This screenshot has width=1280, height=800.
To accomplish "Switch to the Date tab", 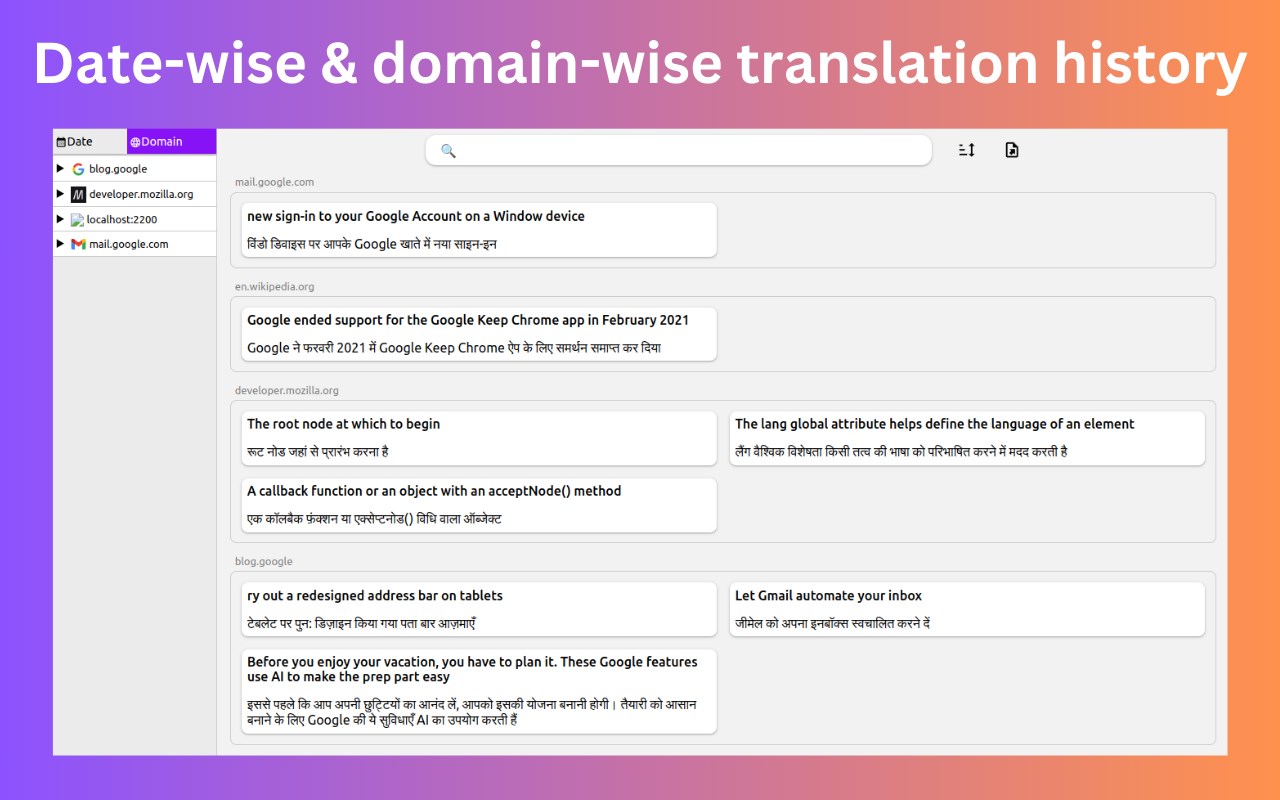I will [90, 141].
